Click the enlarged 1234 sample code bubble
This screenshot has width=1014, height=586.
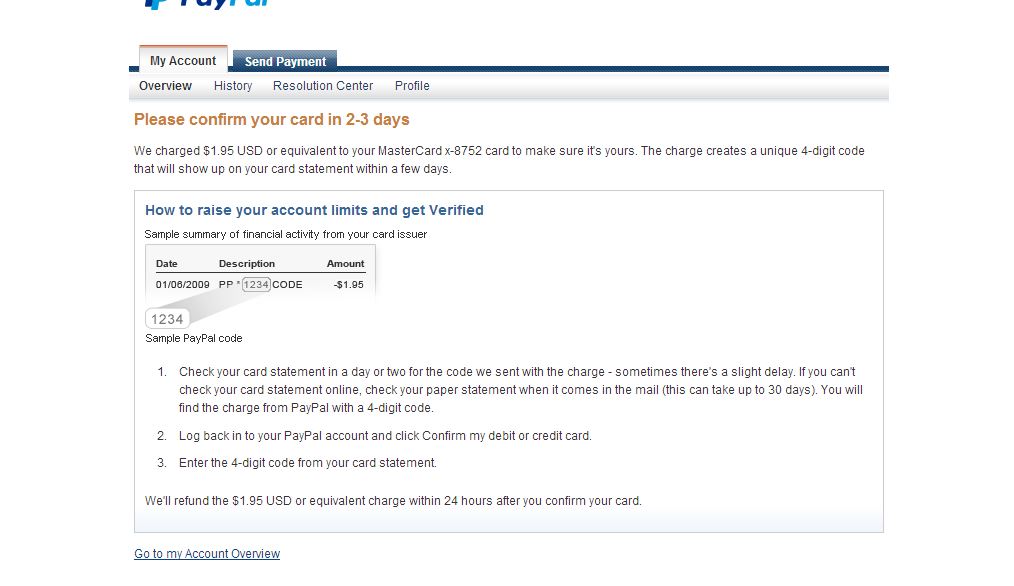click(167, 319)
